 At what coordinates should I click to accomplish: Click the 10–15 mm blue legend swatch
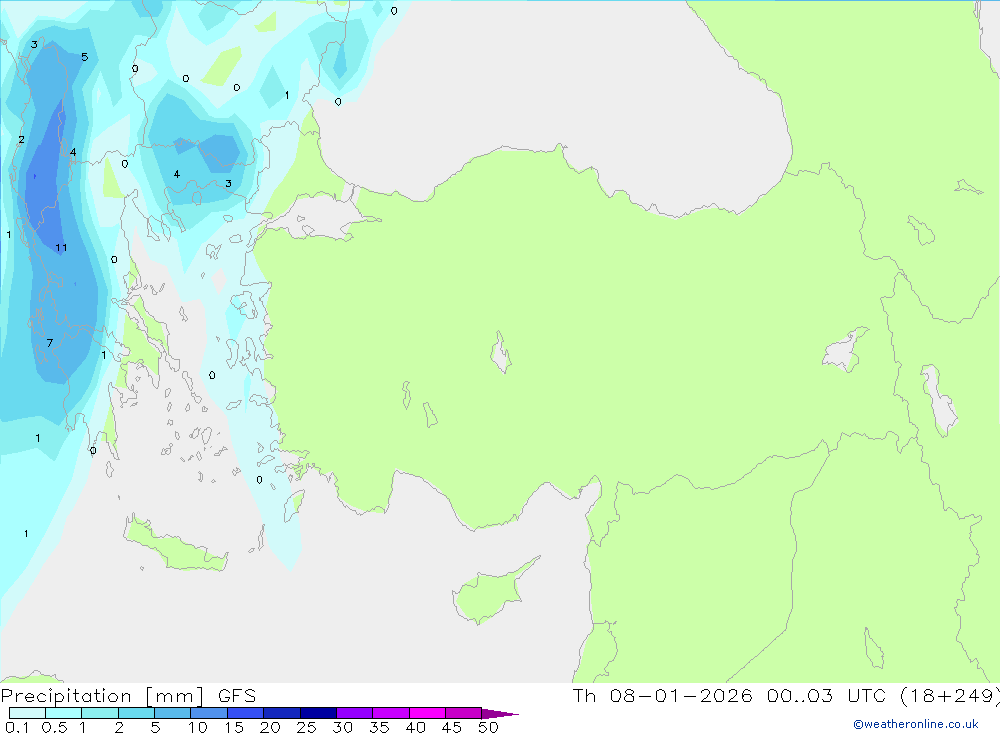coord(209,713)
